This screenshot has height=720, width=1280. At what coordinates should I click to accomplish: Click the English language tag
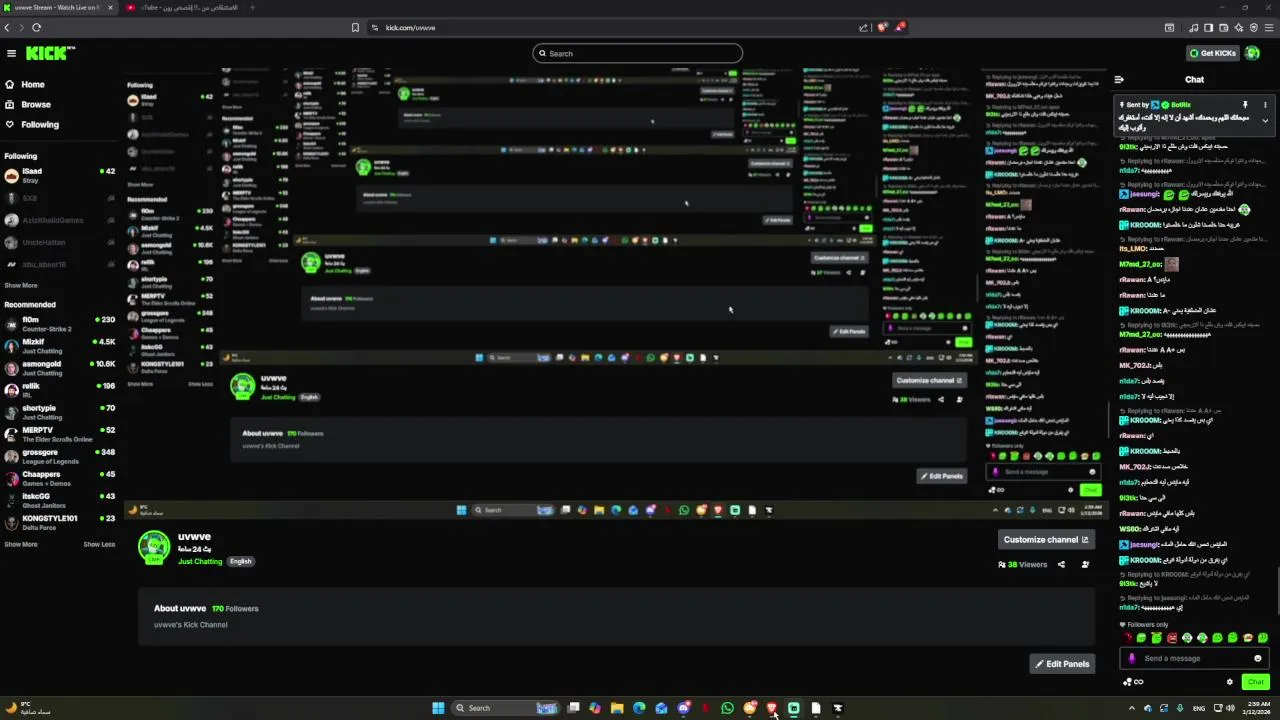(x=240, y=561)
